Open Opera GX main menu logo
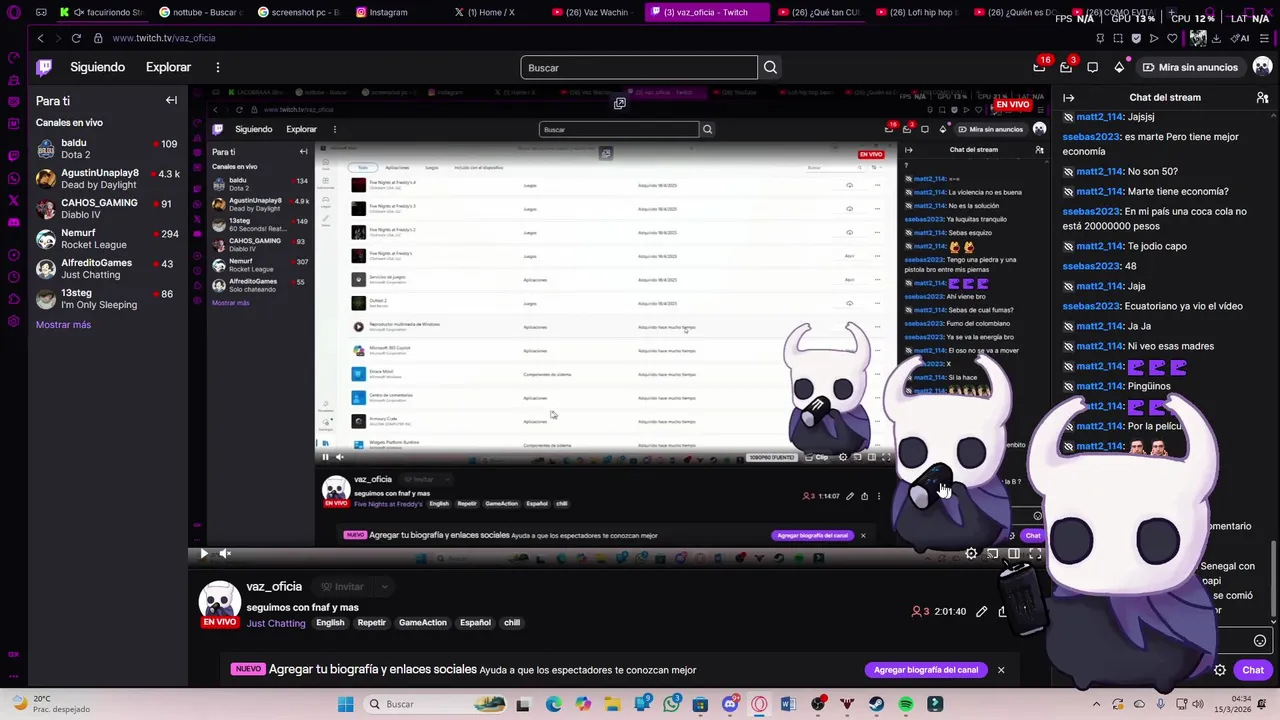The width and height of the screenshot is (1280, 720). point(13,12)
